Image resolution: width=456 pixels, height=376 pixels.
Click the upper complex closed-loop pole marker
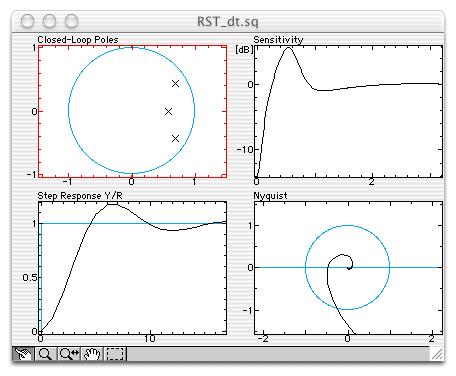tap(175, 84)
